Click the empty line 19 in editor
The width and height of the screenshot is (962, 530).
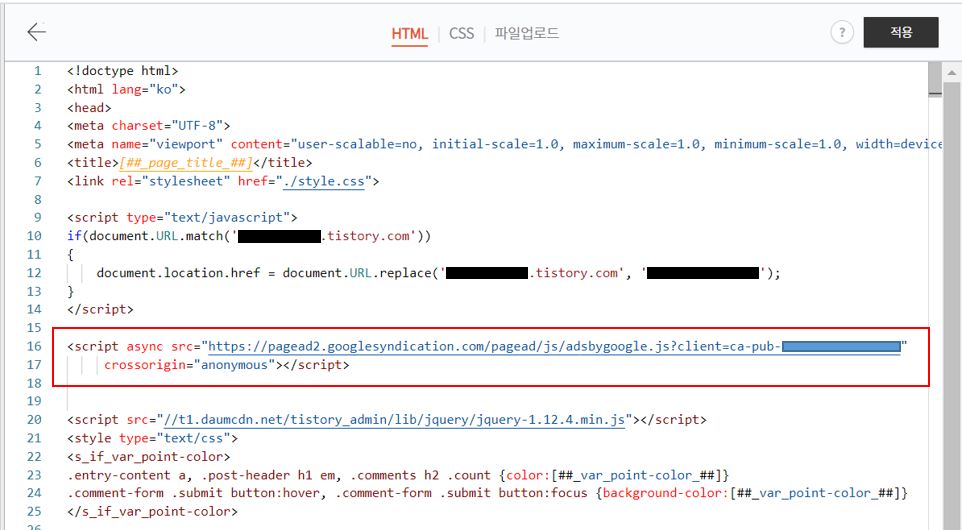coord(497,402)
